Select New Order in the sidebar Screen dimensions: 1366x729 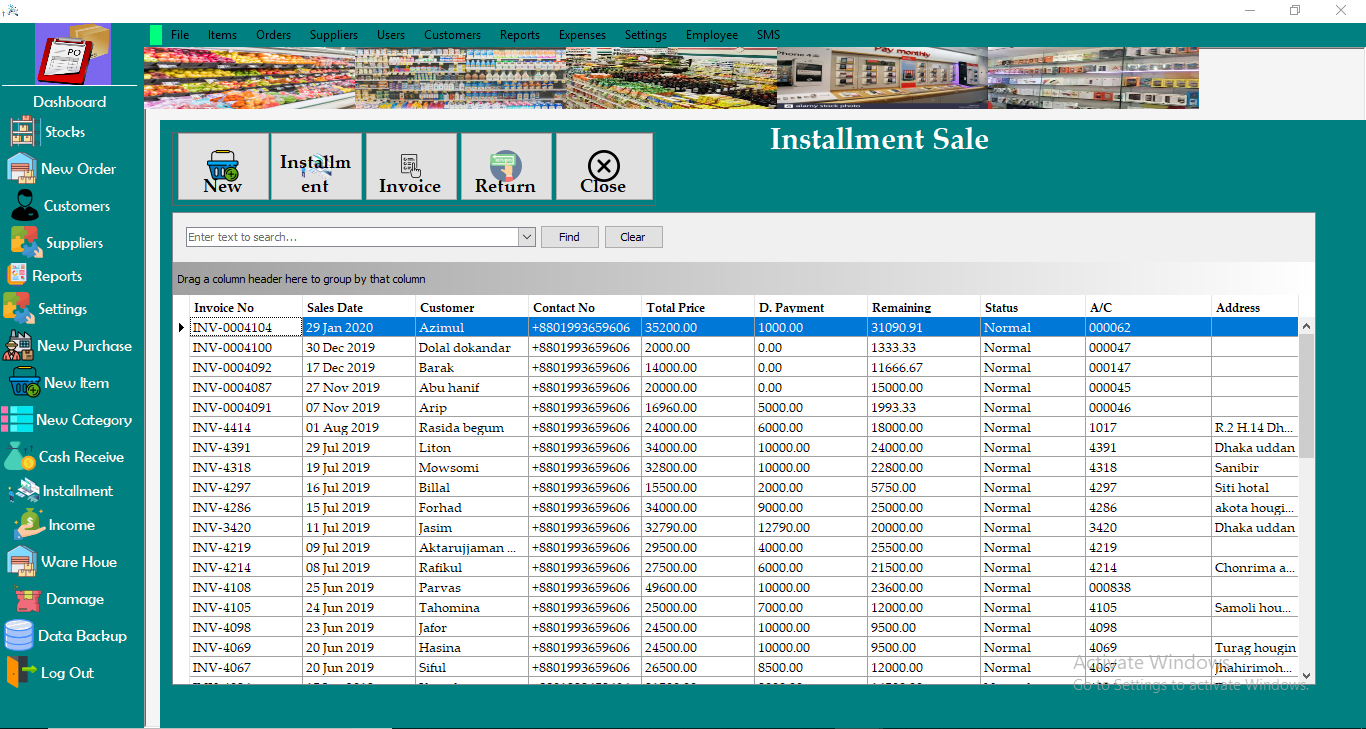(70, 168)
